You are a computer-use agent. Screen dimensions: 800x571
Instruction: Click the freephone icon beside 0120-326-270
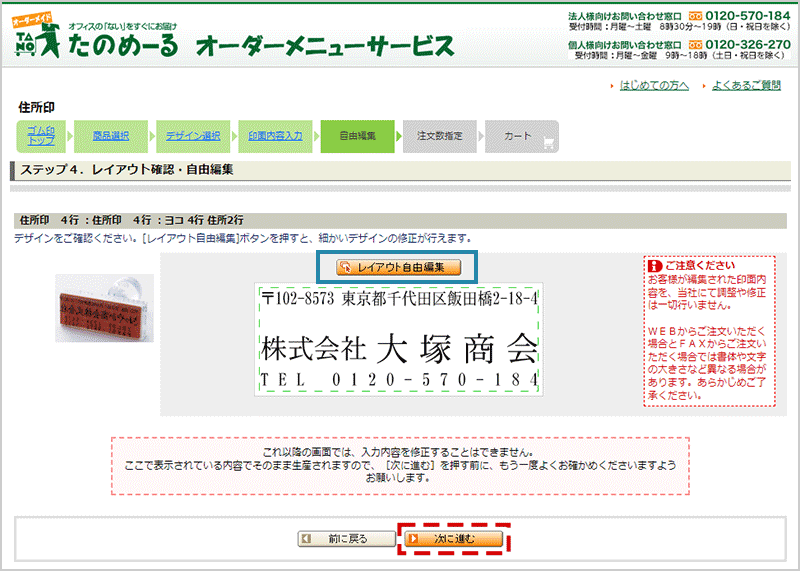tap(695, 45)
